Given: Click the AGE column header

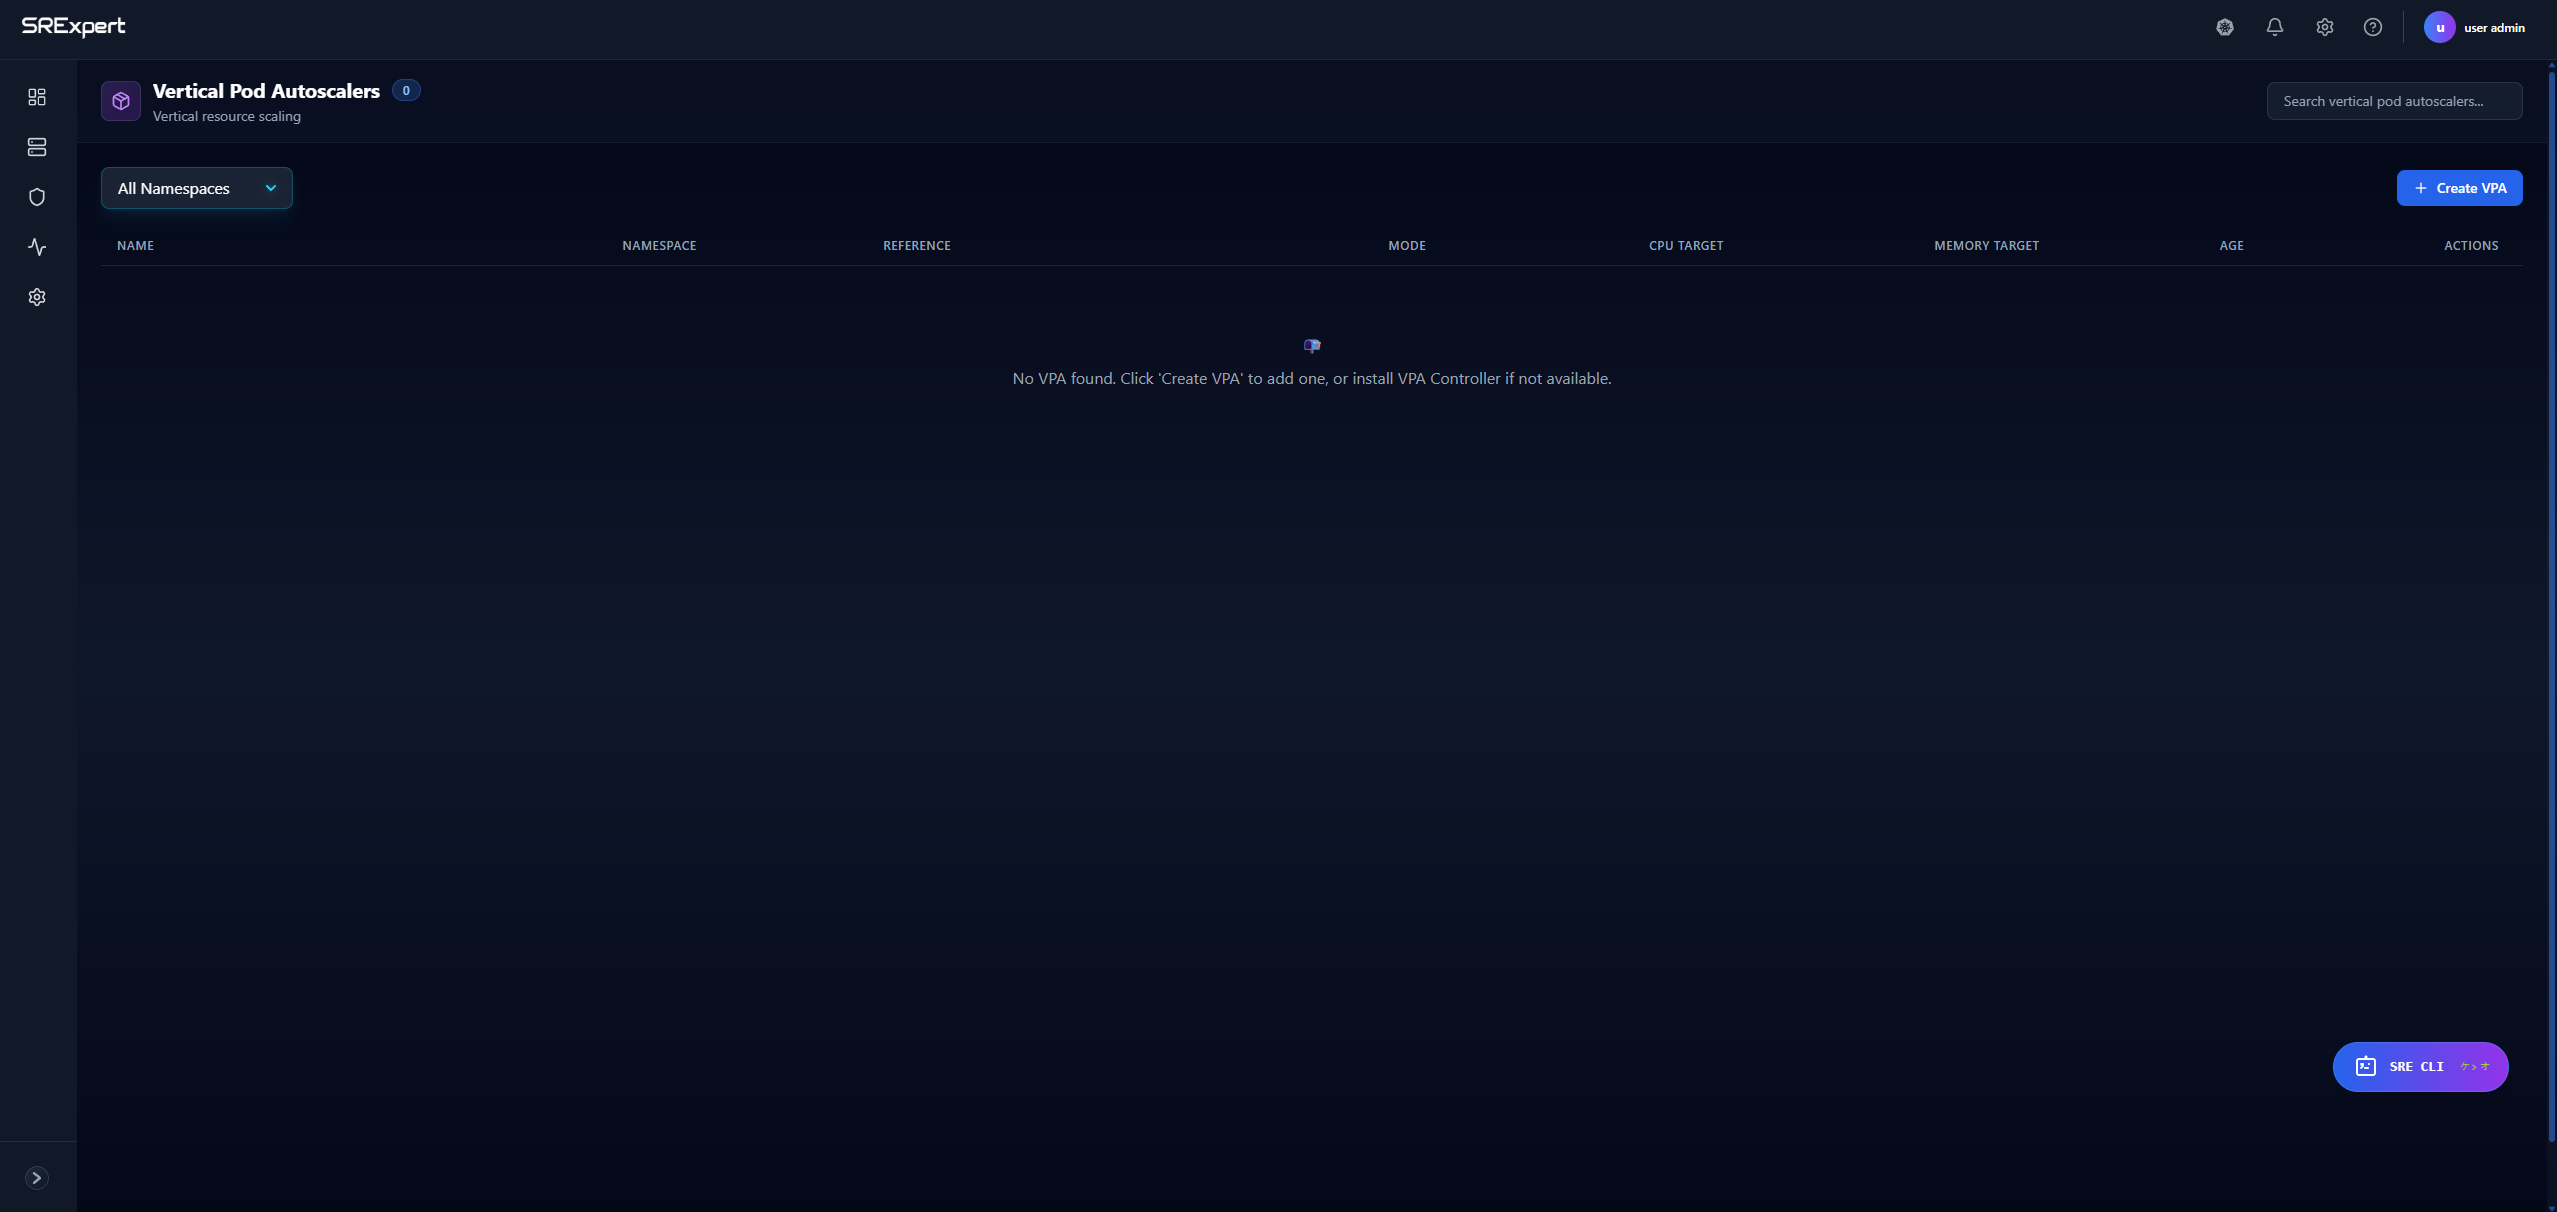Looking at the screenshot, I should [x=2231, y=246].
